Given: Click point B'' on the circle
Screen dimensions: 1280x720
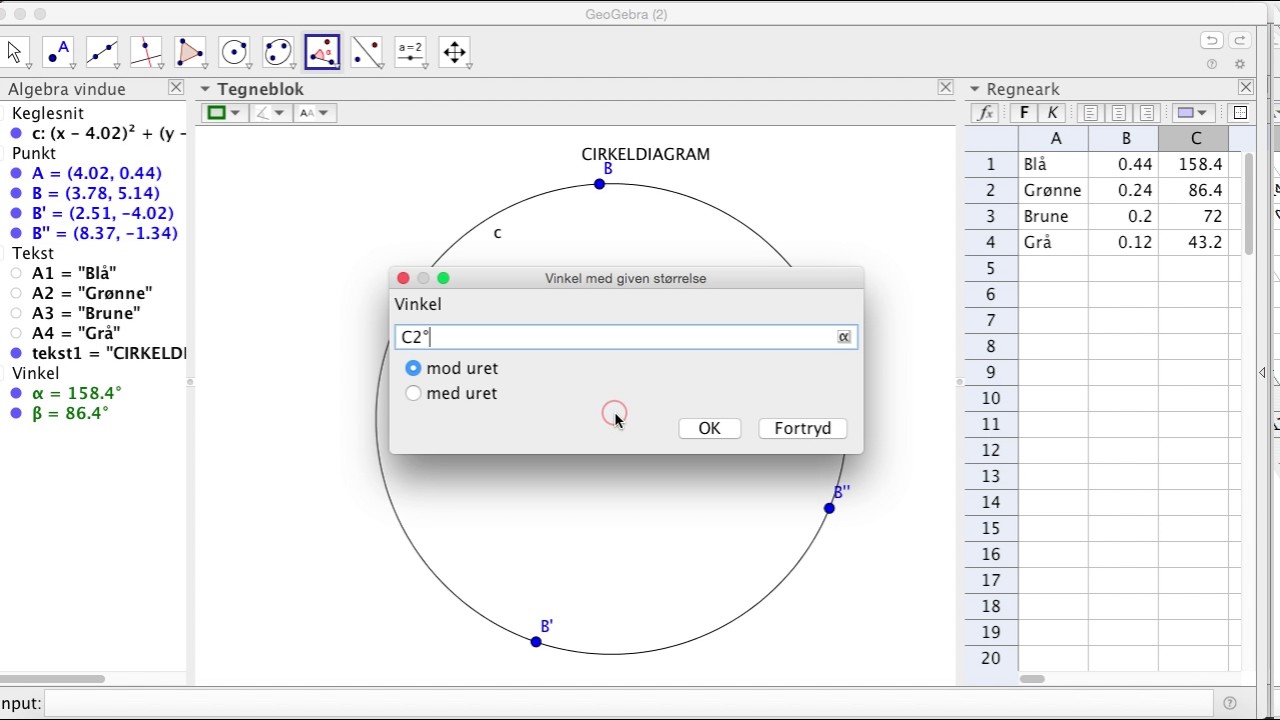Looking at the screenshot, I should [829, 508].
